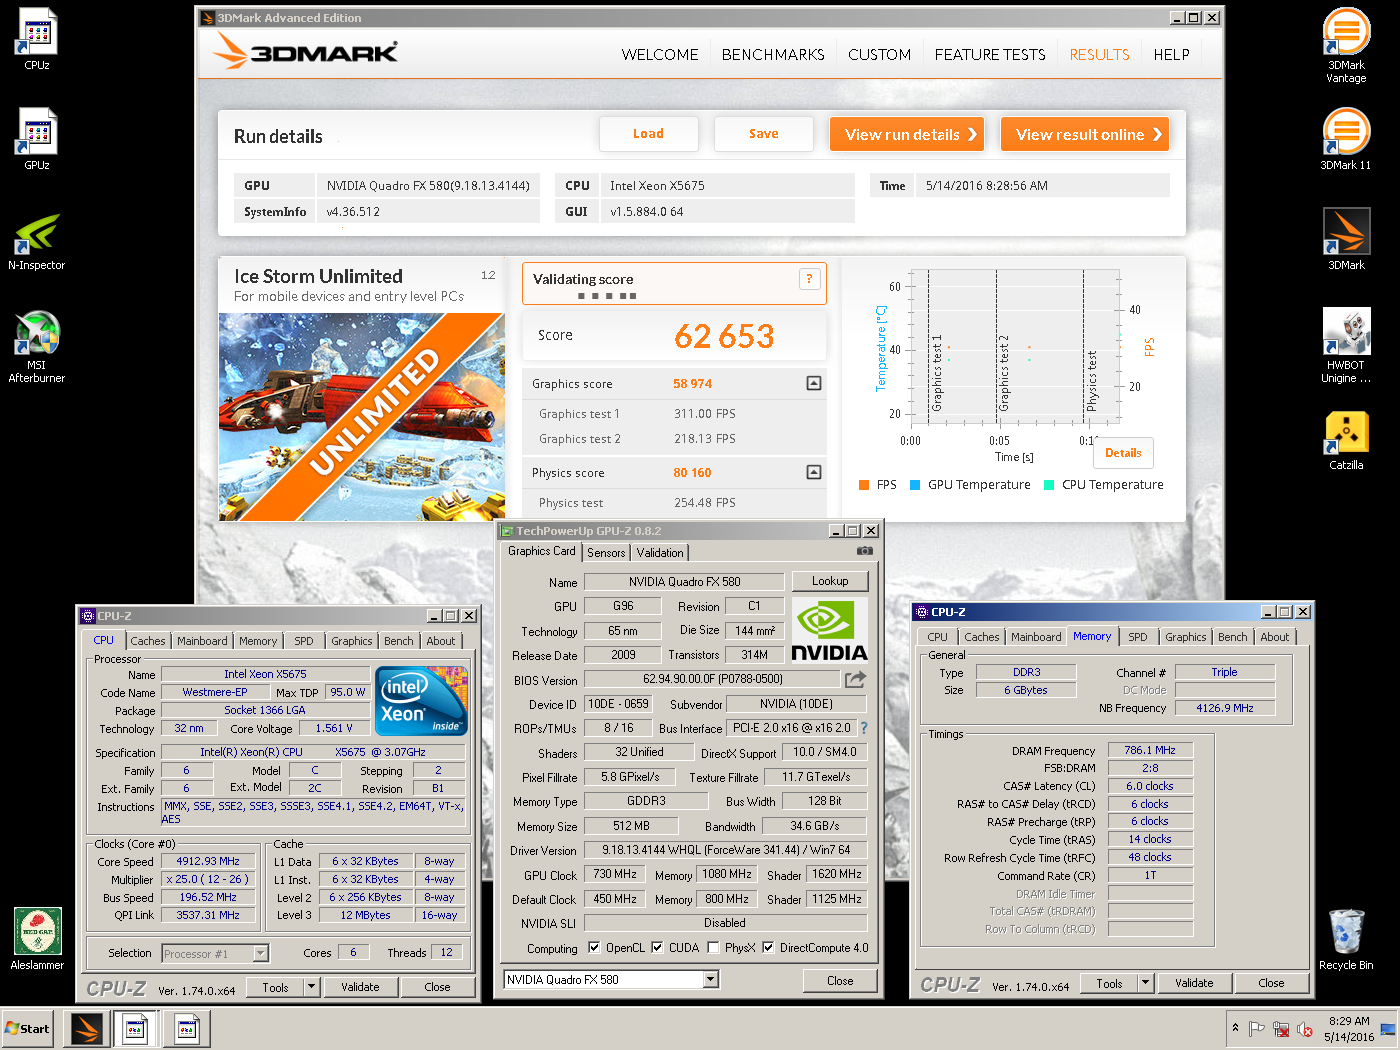Screen dimensions: 1400x1050
Task: Click the Windows Start button
Action: [28, 1028]
